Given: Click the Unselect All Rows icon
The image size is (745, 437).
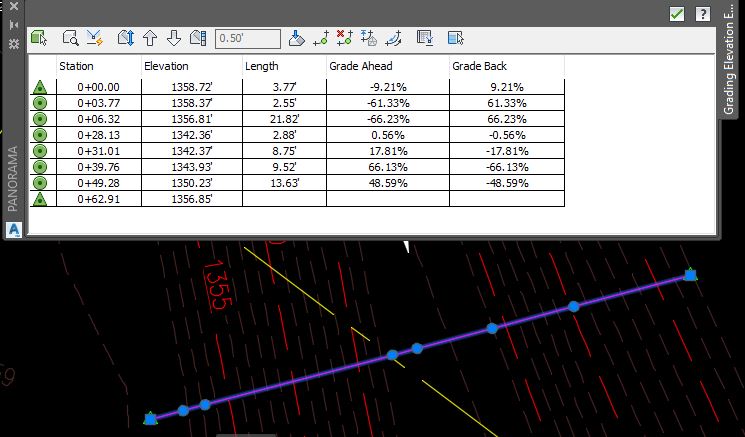Looking at the screenshot, I should pyautogui.click(x=456, y=38).
